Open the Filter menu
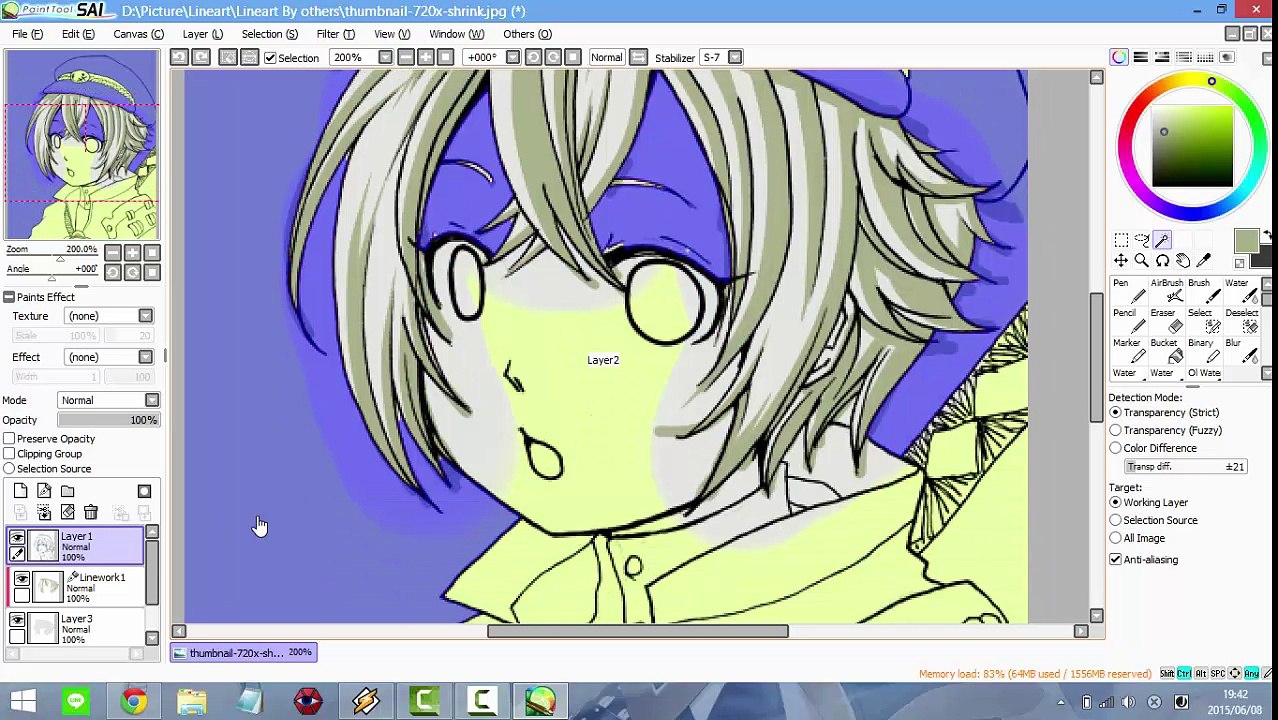Screen dimensions: 1278x720 pos(336,34)
